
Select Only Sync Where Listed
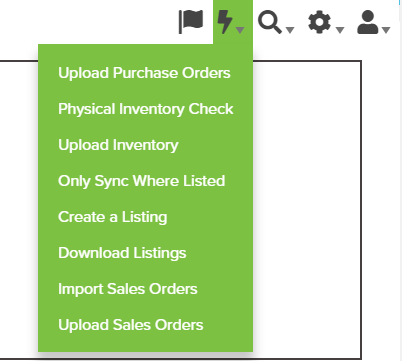pyautogui.click(x=142, y=181)
